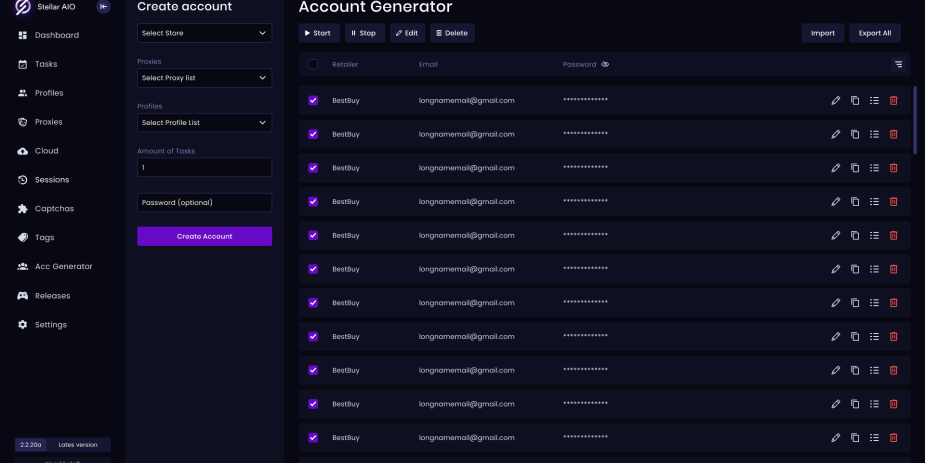Open the list details icon in the third row

pyautogui.click(x=874, y=168)
